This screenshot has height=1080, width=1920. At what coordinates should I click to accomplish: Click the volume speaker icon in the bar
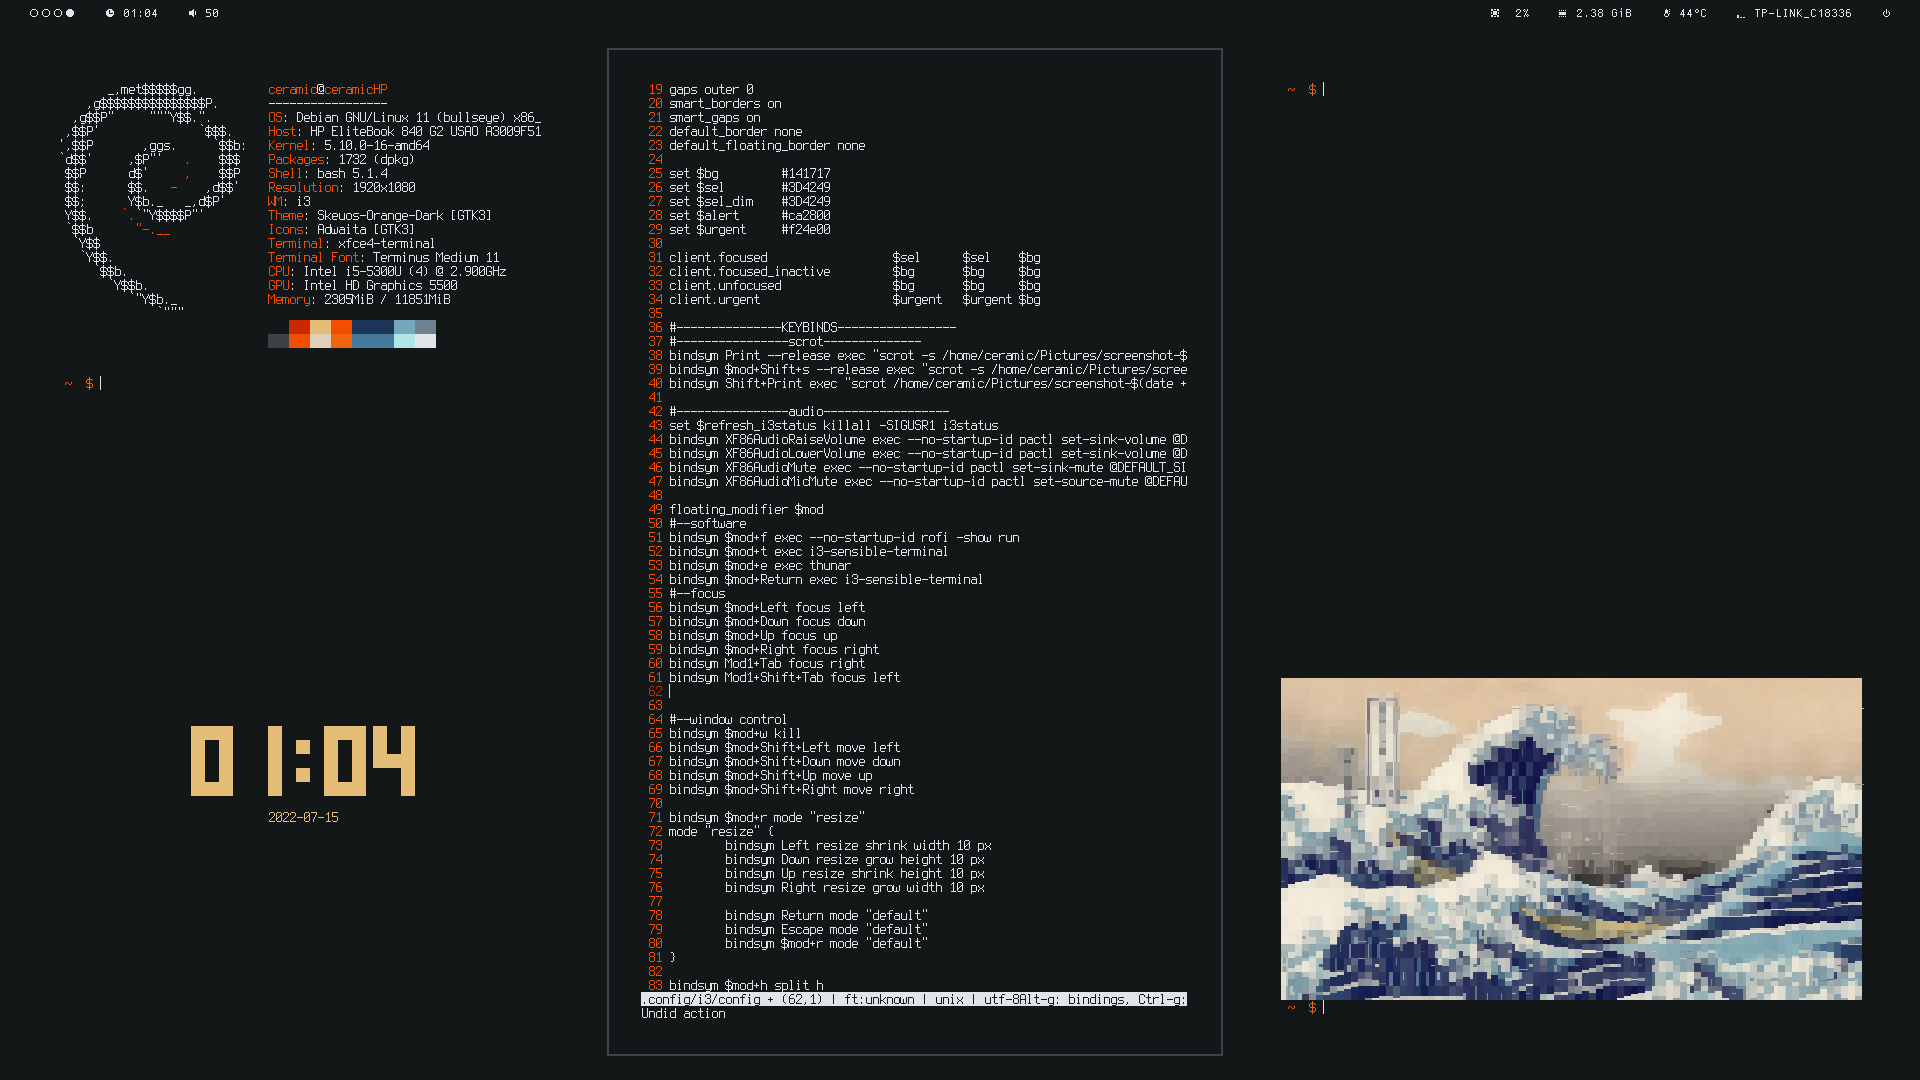coord(192,13)
